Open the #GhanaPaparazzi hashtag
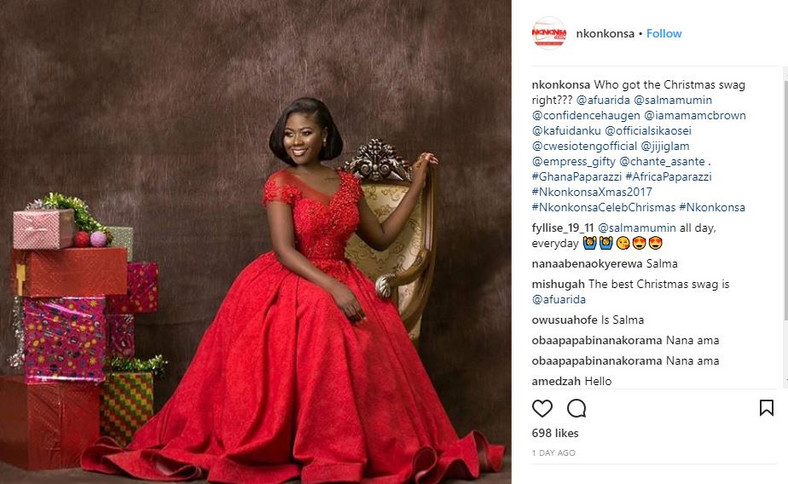788x484 pixels. pos(576,177)
